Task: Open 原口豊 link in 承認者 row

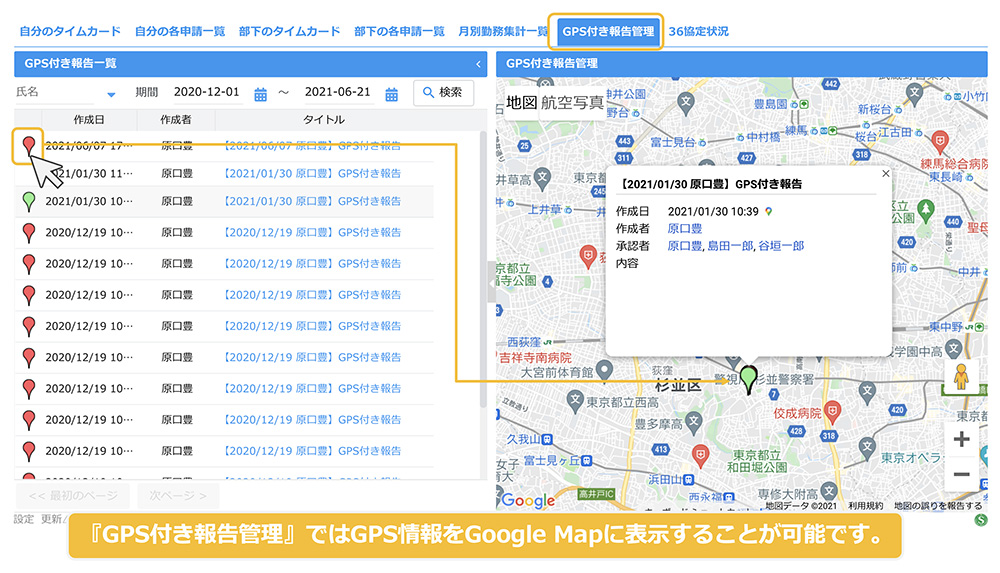Action: click(684, 246)
